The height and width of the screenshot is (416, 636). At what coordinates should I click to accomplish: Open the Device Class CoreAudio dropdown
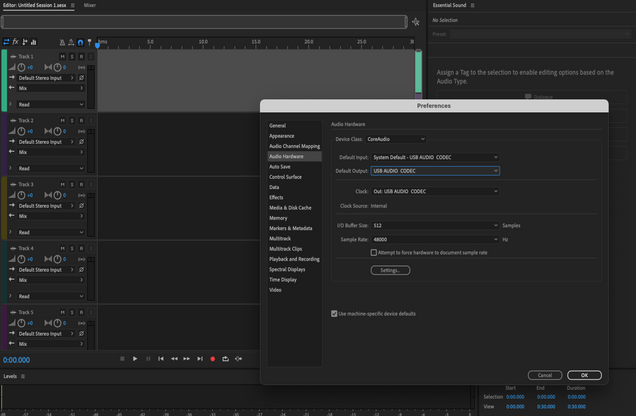(x=395, y=139)
